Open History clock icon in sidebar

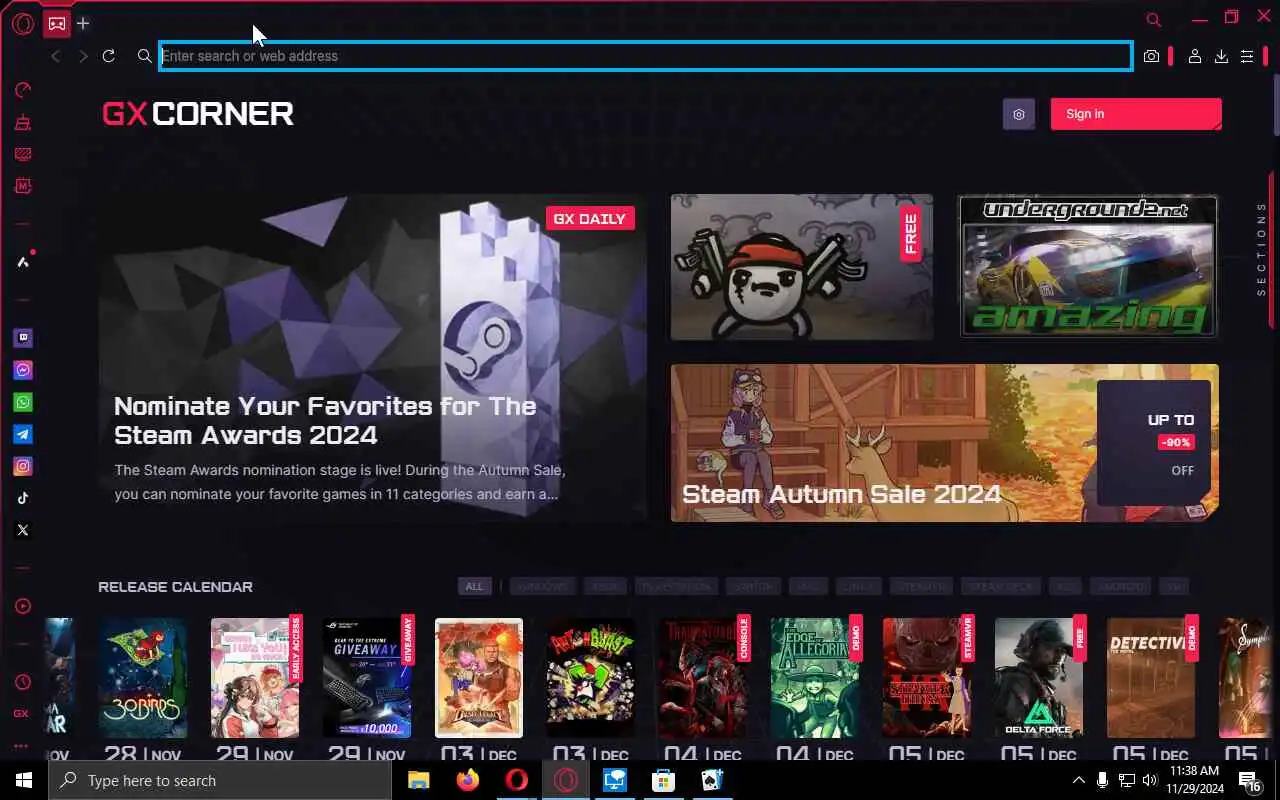coord(23,682)
